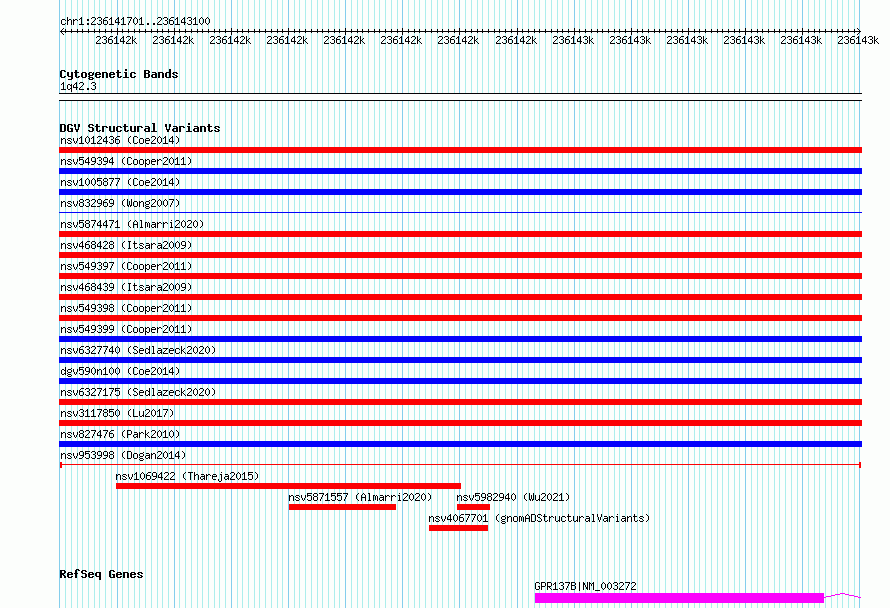Click the blue bar under nsv549394
The height and width of the screenshot is (608, 890).
tap(460, 171)
